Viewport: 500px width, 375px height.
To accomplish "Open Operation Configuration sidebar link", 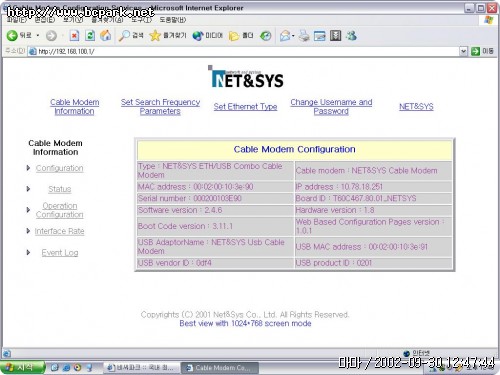I will (59, 210).
